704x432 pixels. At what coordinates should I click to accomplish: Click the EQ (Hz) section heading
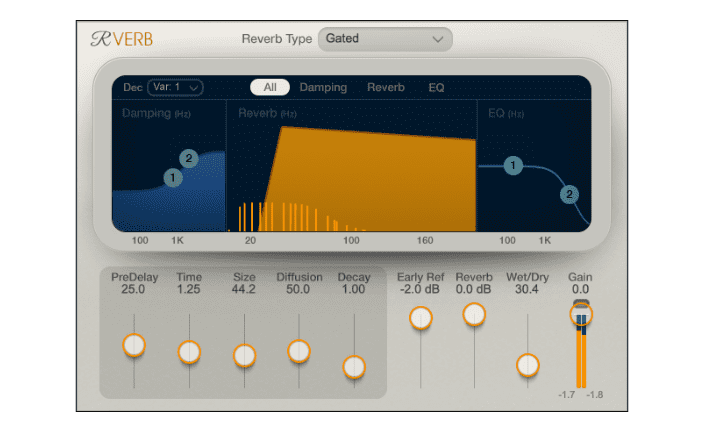[506, 113]
